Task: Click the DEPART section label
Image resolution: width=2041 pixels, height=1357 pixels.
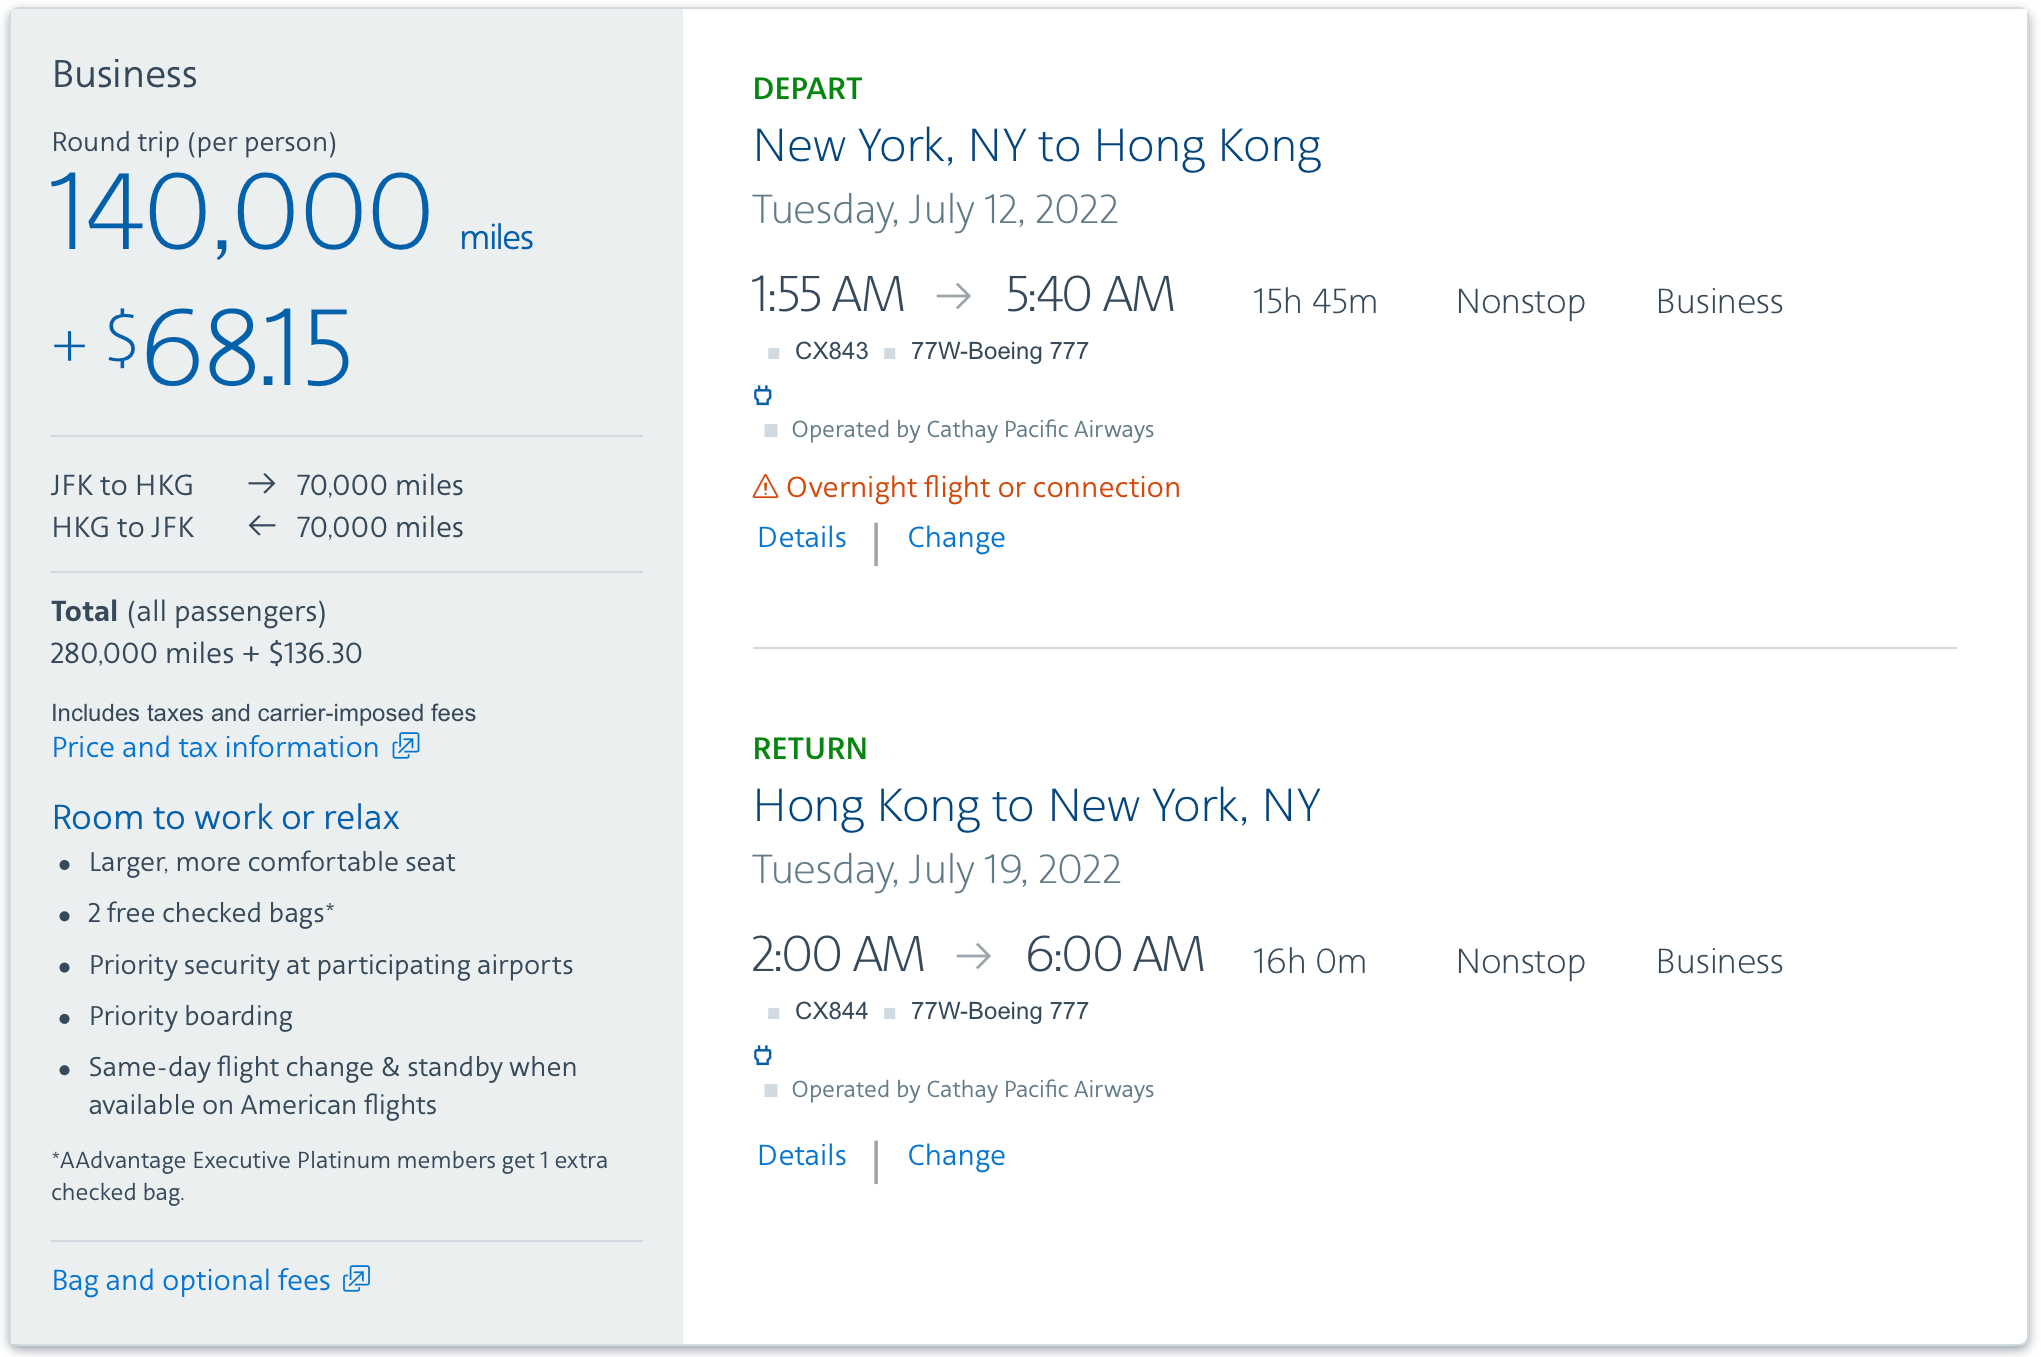Action: click(807, 88)
